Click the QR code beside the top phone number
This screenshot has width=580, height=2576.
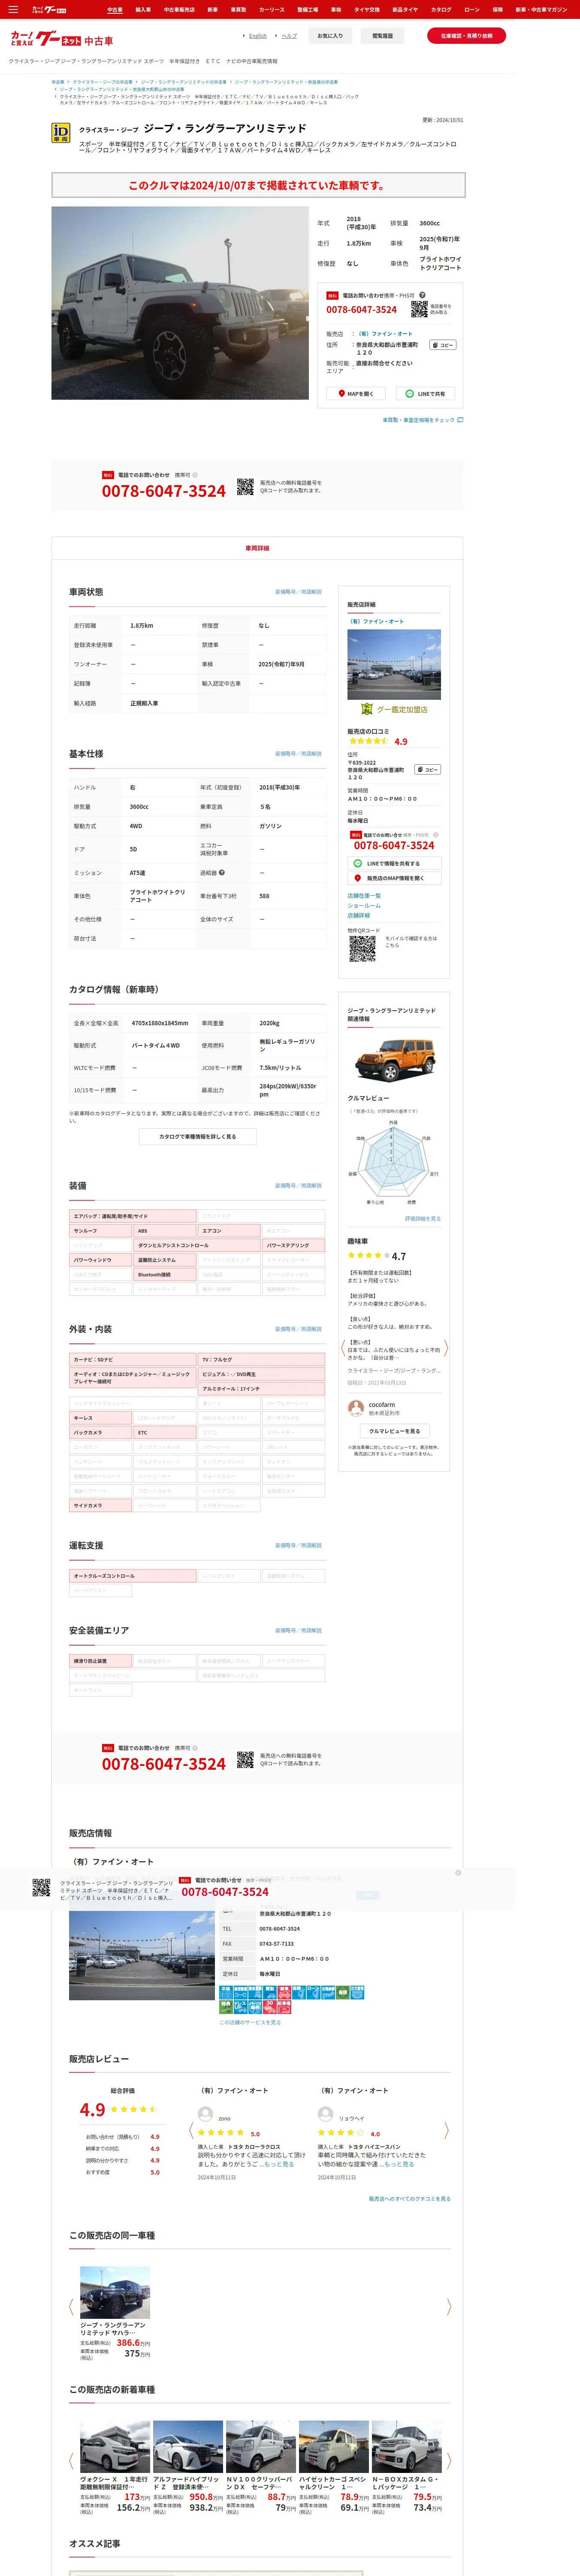[419, 309]
